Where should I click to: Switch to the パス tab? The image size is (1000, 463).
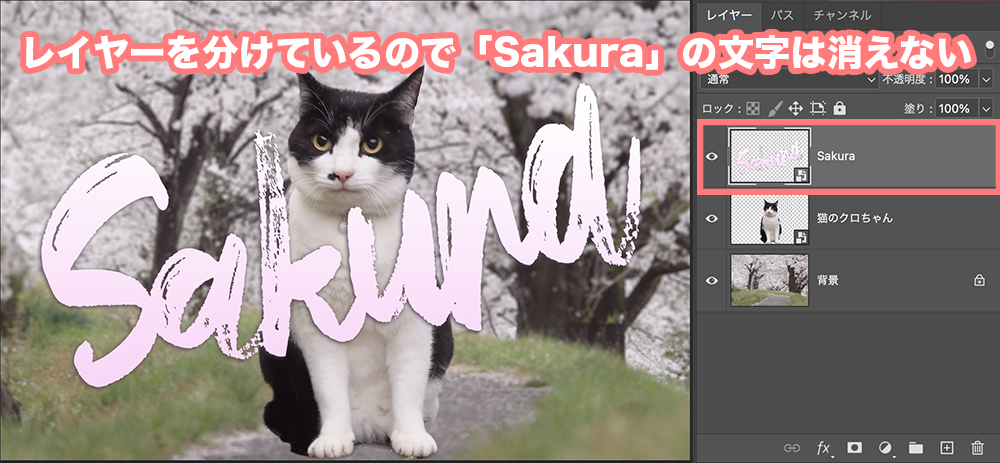pyautogui.click(x=782, y=15)
